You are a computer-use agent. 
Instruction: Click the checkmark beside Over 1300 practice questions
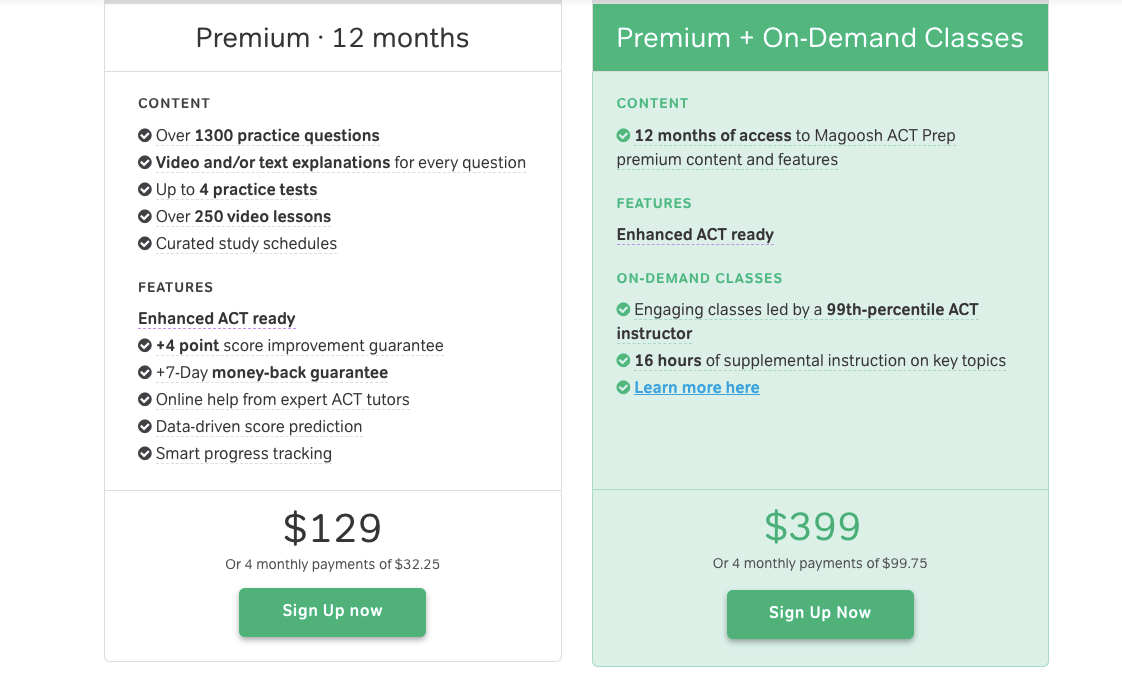[x=144, y=136]
